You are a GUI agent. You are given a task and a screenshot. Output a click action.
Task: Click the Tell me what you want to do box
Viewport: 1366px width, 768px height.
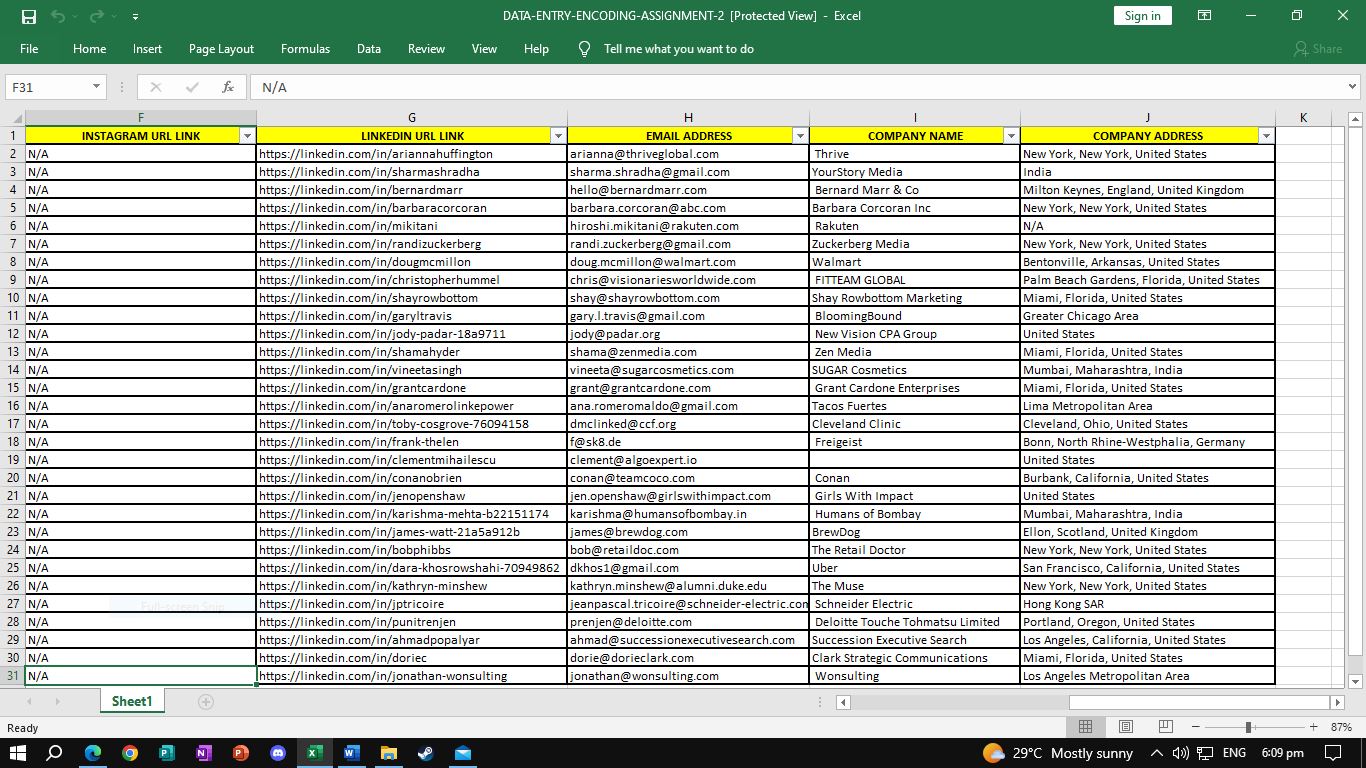[x=678, y=49]
